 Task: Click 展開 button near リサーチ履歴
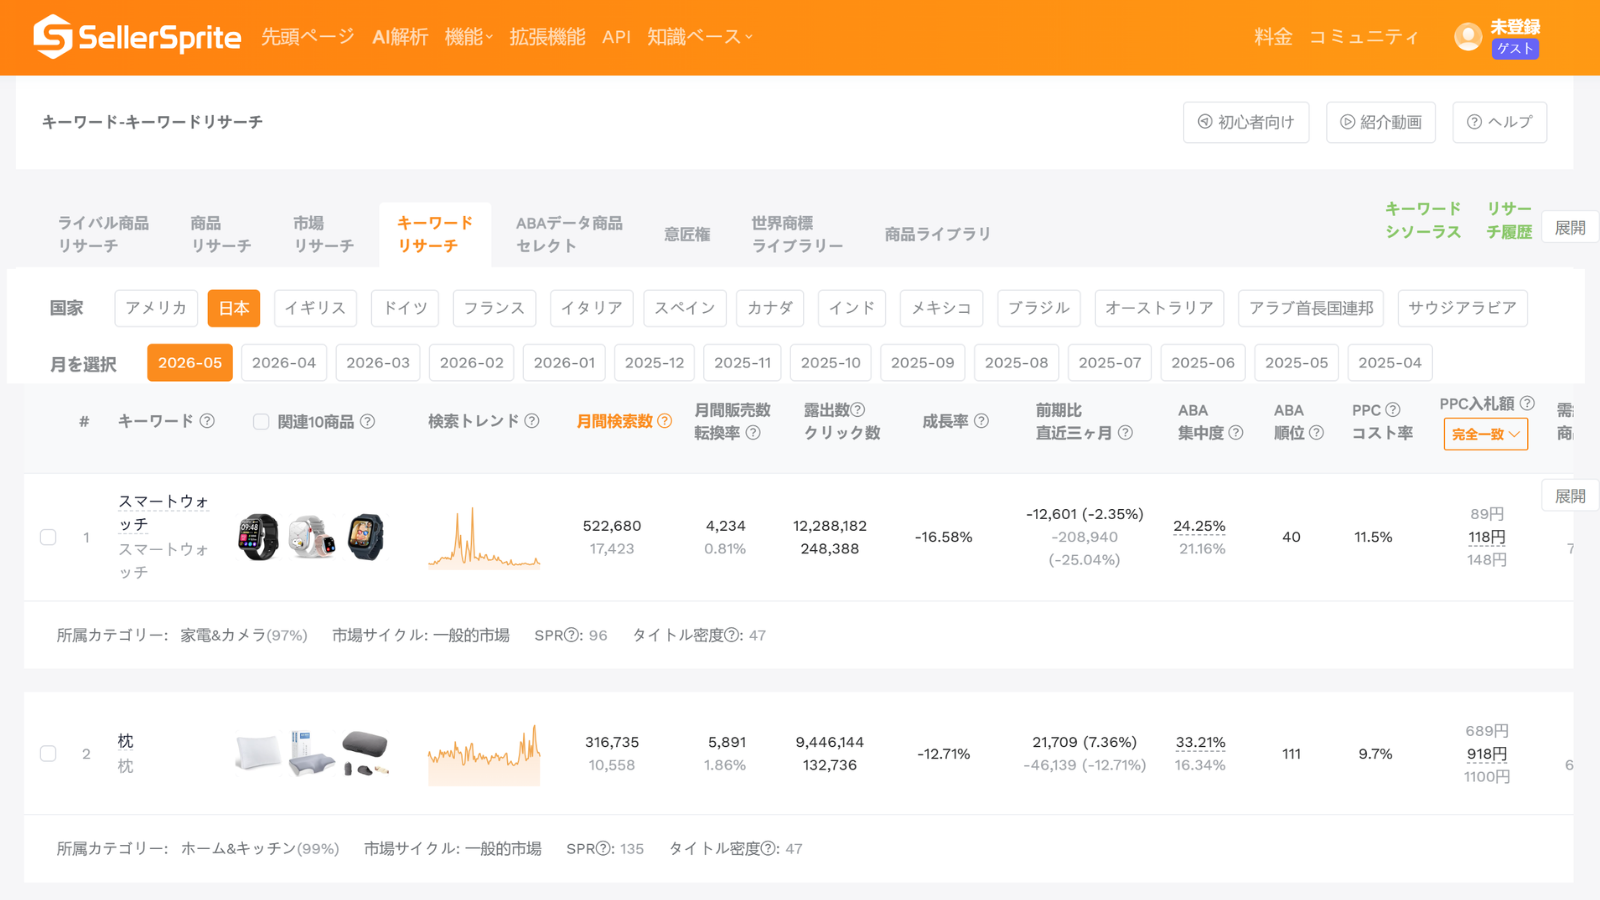pyautogui.click(x=1570, y=228)
